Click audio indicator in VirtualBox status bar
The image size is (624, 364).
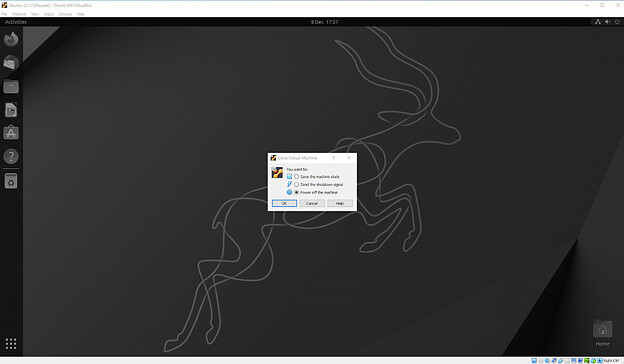pyautogui.click(x=547, y=360)
